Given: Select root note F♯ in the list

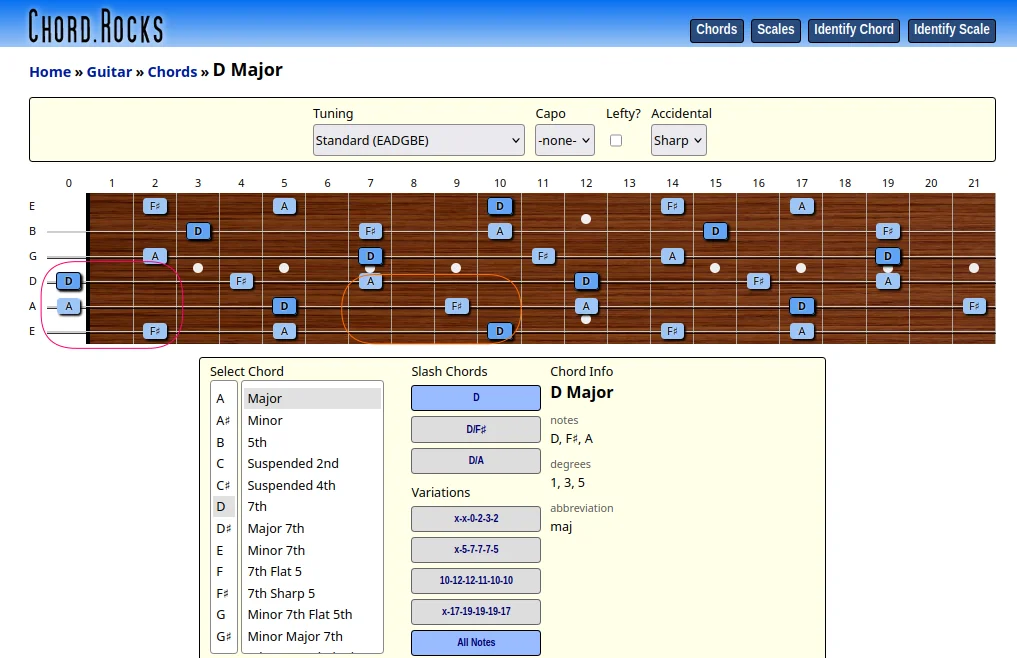Looking at the screenshot, I should [x=224, y=593].
